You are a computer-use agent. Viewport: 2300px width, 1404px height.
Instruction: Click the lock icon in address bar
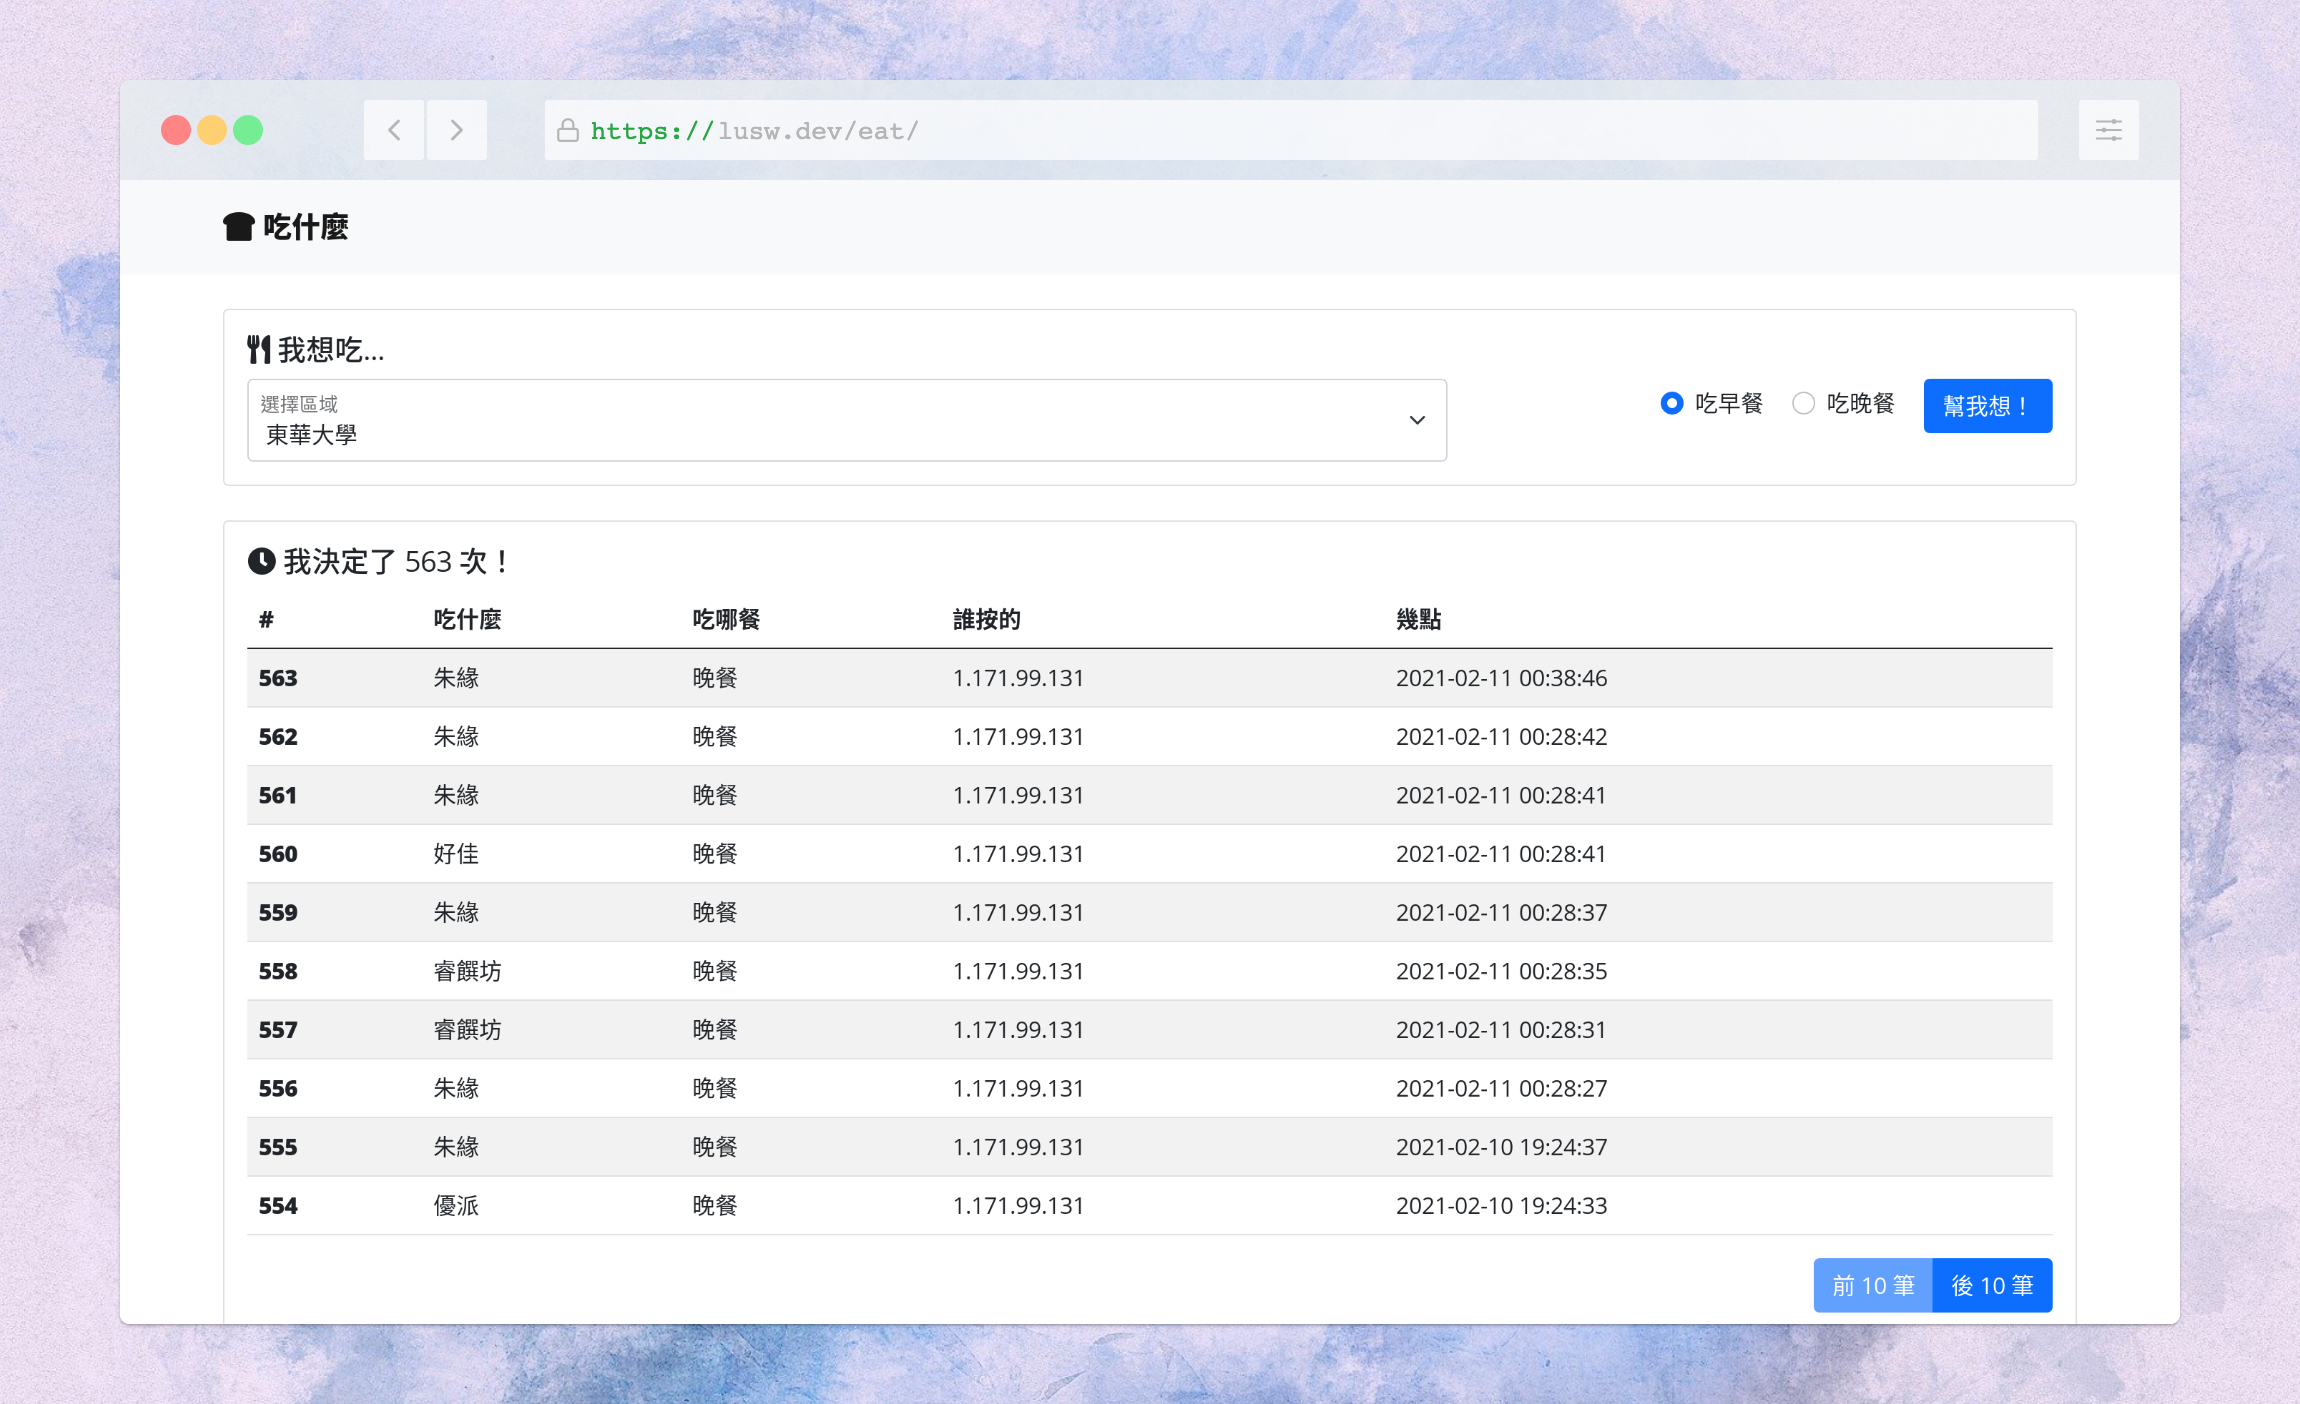point(567,131)
